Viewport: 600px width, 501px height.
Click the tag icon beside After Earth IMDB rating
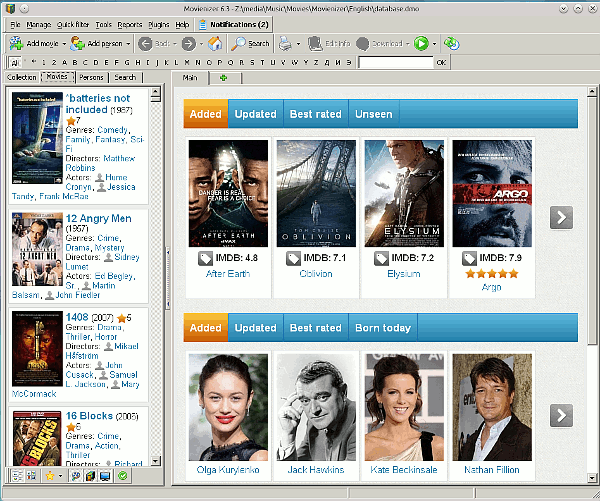[x=205, y=259]
